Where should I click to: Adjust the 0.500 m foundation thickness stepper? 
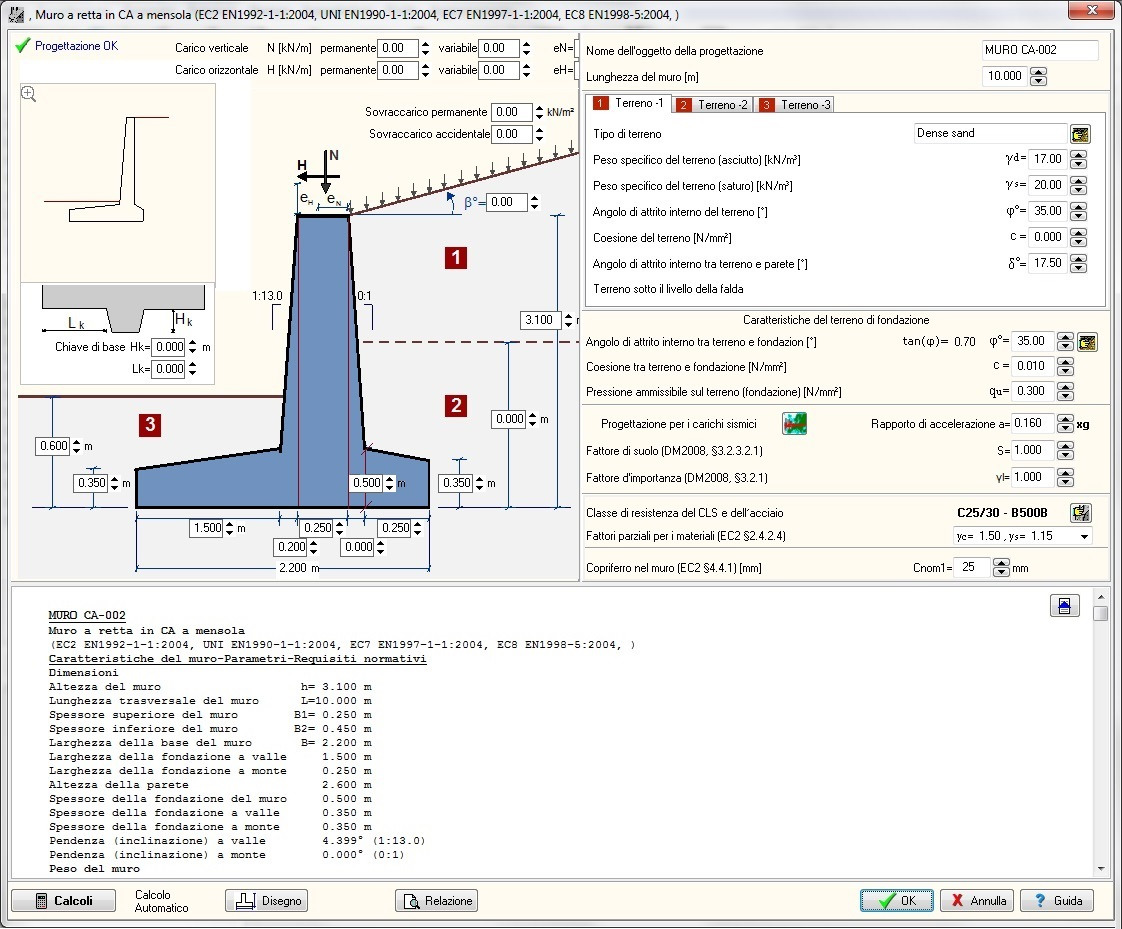[x=389, y=483]
